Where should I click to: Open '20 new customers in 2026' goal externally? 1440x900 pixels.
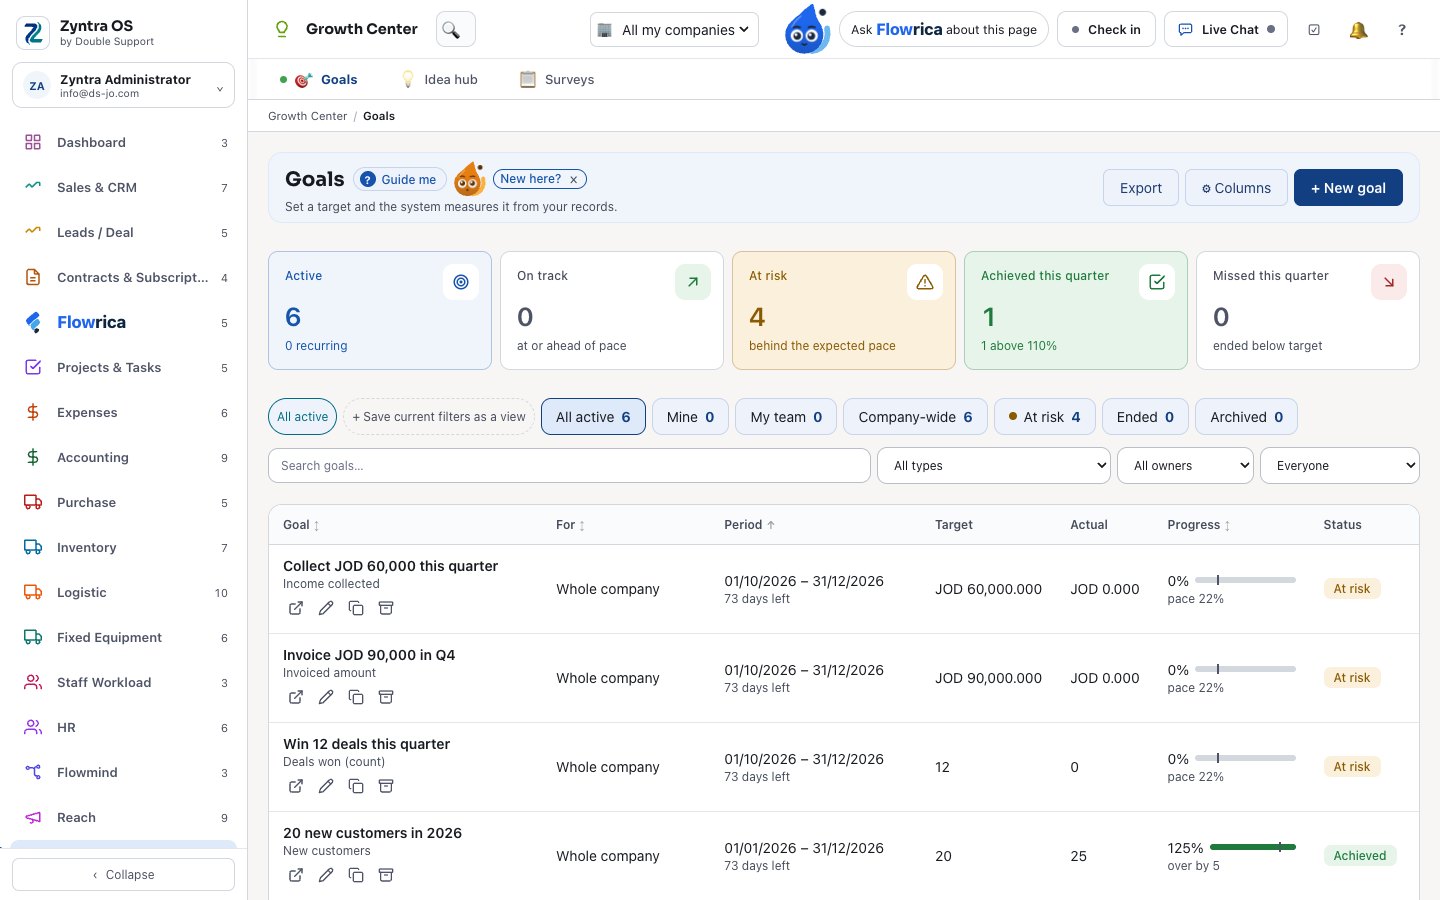pyautogui.click(x=296, y=875)
